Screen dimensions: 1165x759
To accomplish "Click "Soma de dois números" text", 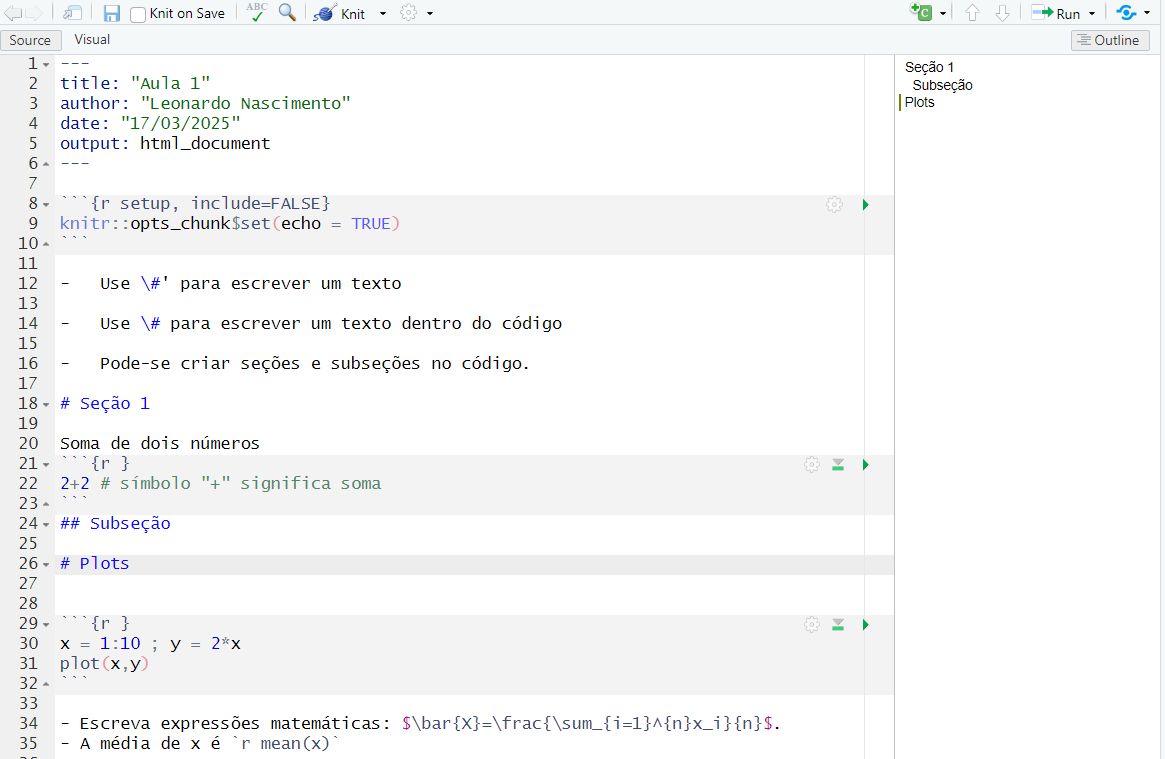I will click(160, 443).
